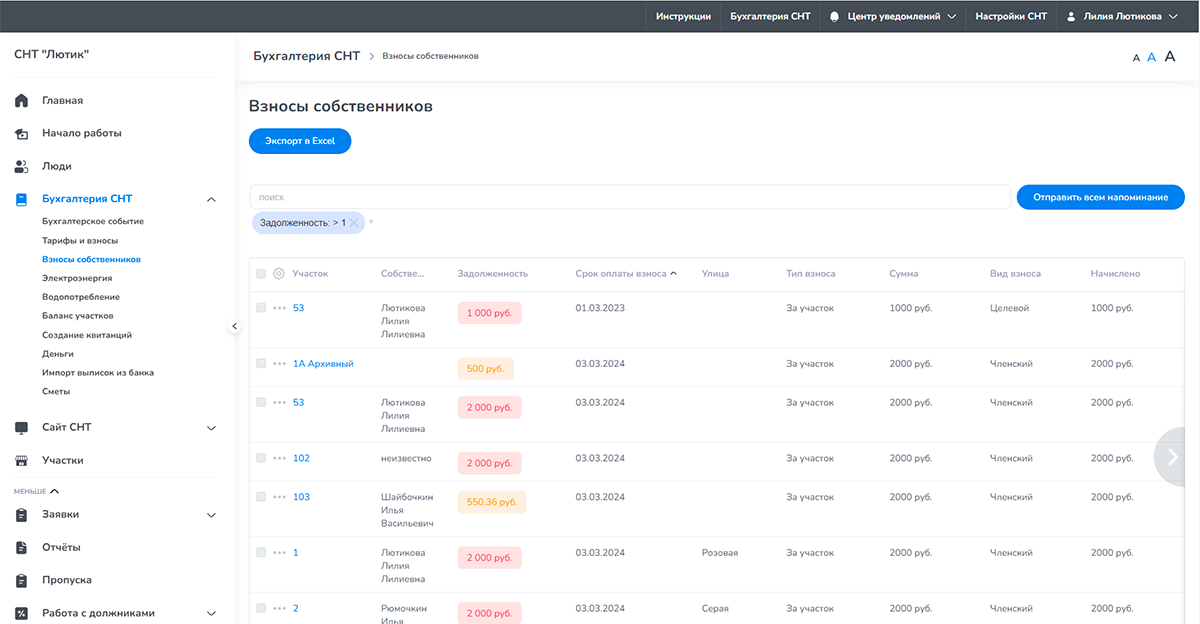Screen dimensions: 1200x624
Task: Open table column settings gear icon
Action: coord(279,273)
